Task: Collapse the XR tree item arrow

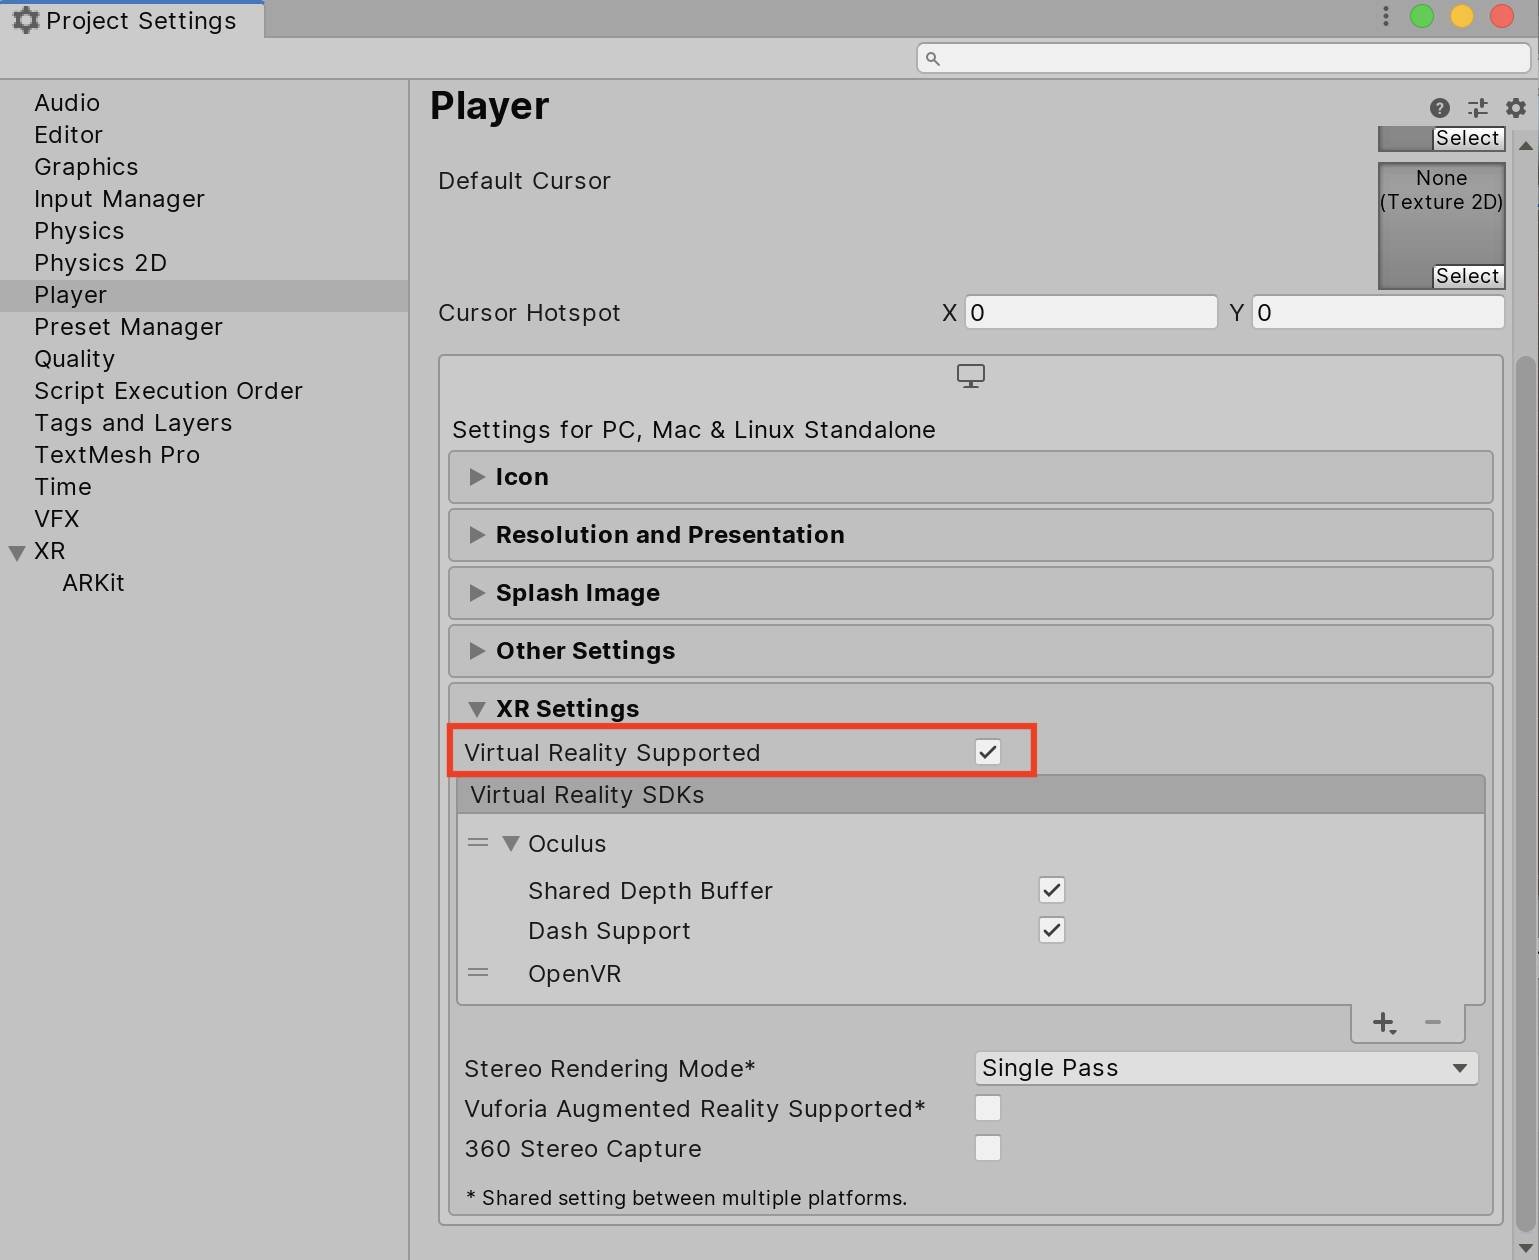Action: pos(17,553)
